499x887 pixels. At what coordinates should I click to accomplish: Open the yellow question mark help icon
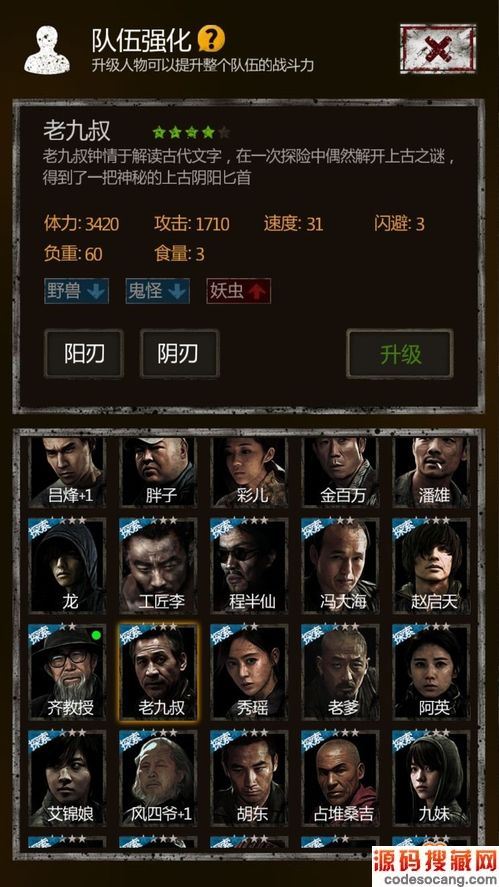tap(211, 39)
